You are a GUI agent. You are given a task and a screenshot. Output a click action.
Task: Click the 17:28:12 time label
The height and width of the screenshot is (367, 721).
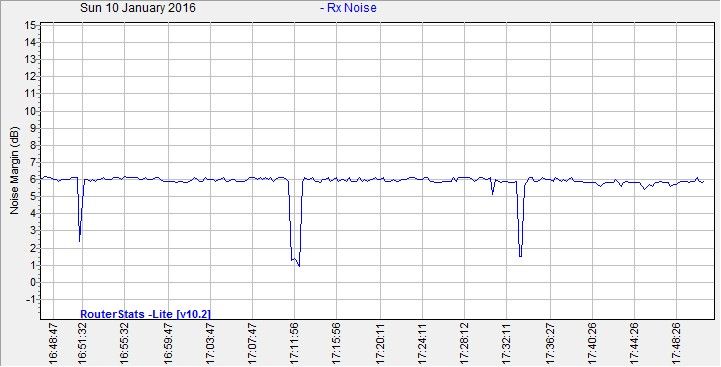click(x=464, y=343)
